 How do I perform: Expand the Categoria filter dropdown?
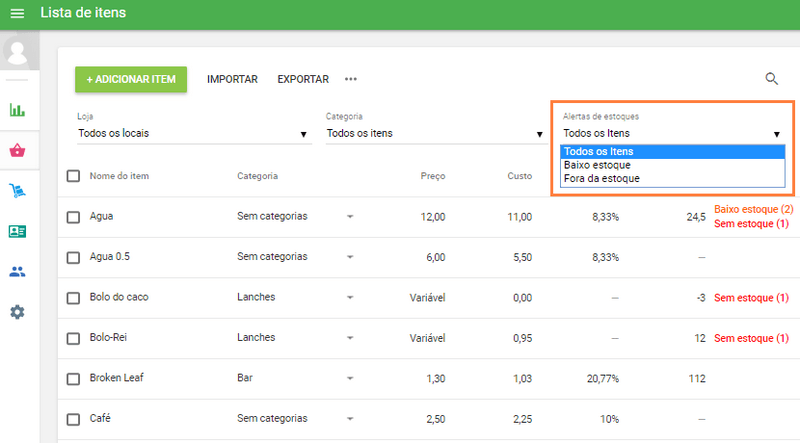click(x=435, y=133)
